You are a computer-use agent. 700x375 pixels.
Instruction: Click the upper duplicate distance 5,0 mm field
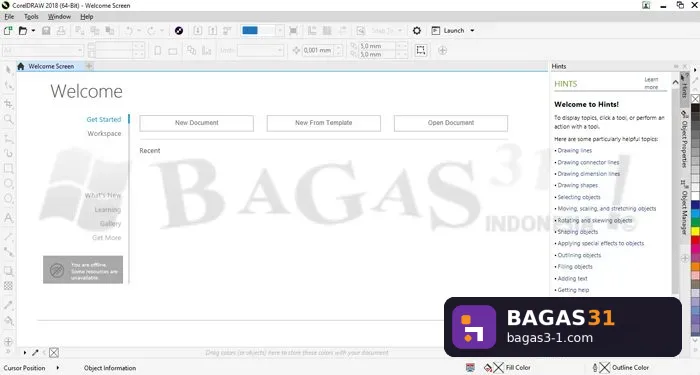[377, 46]
